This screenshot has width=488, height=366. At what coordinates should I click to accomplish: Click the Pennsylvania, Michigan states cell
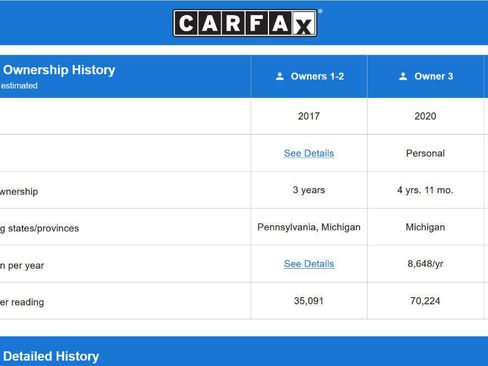click(x=309, y=227)
